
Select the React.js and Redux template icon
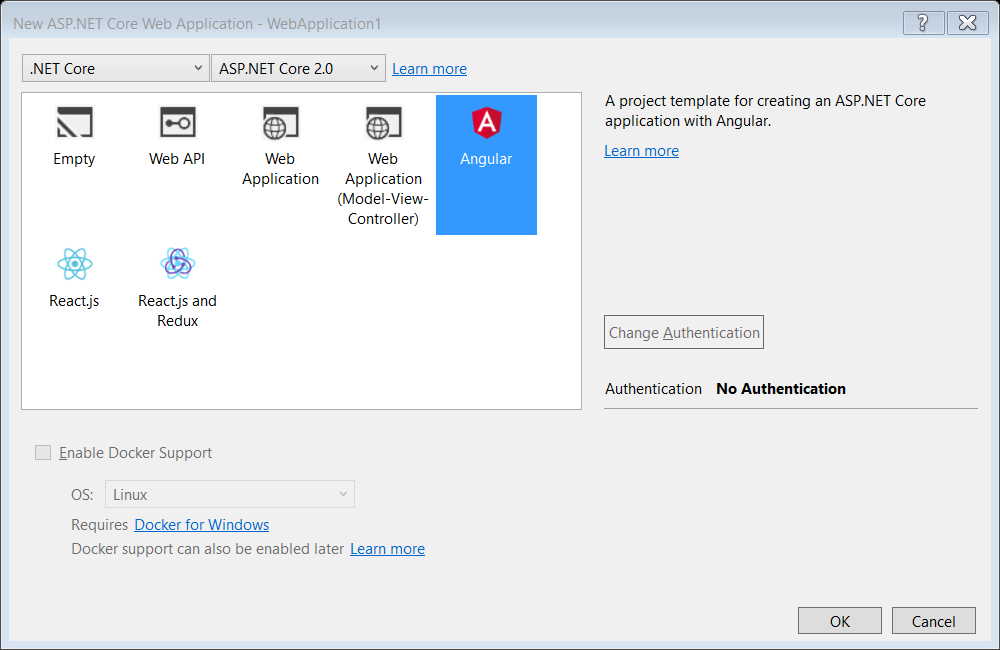pyautogui.click(x=177, y=263)
